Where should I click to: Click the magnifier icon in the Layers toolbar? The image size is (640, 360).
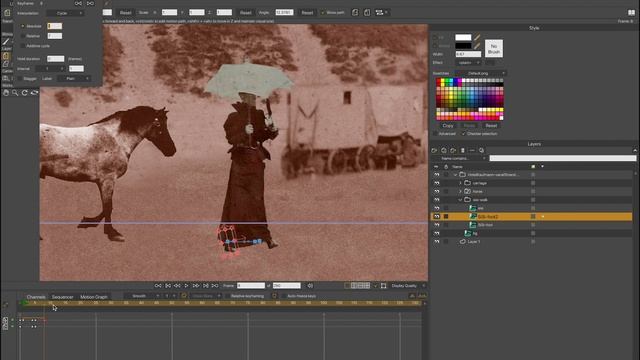pyautogui.click(x=482, y=151)
